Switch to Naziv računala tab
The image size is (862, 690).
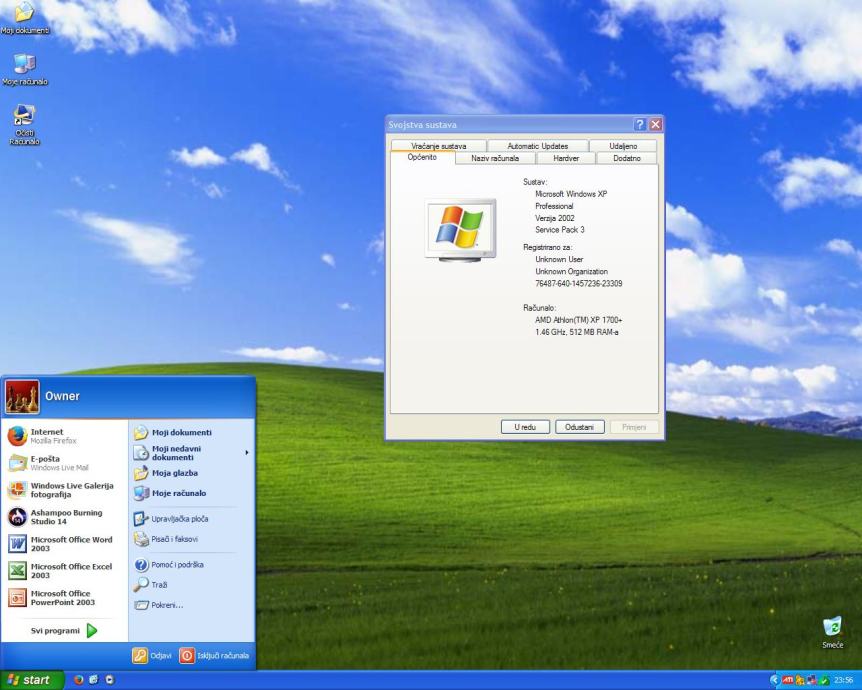[495, 158]
